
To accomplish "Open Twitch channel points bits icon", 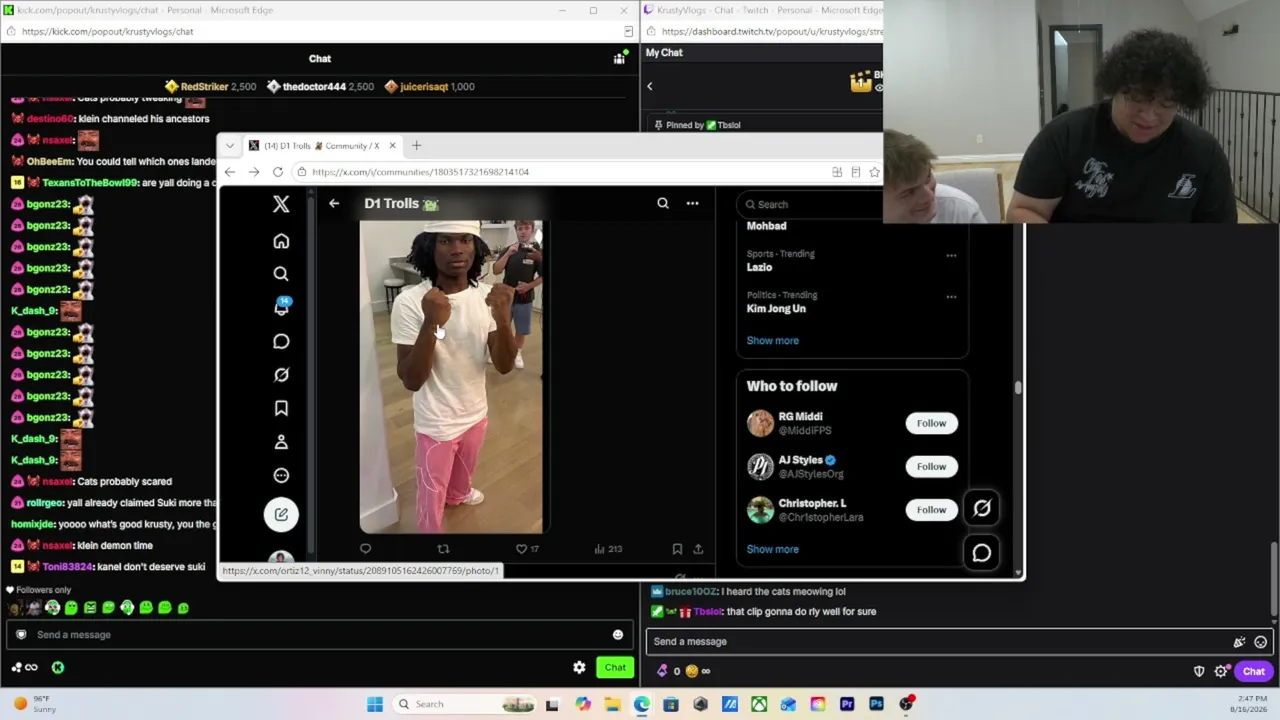I will (662, 671).
